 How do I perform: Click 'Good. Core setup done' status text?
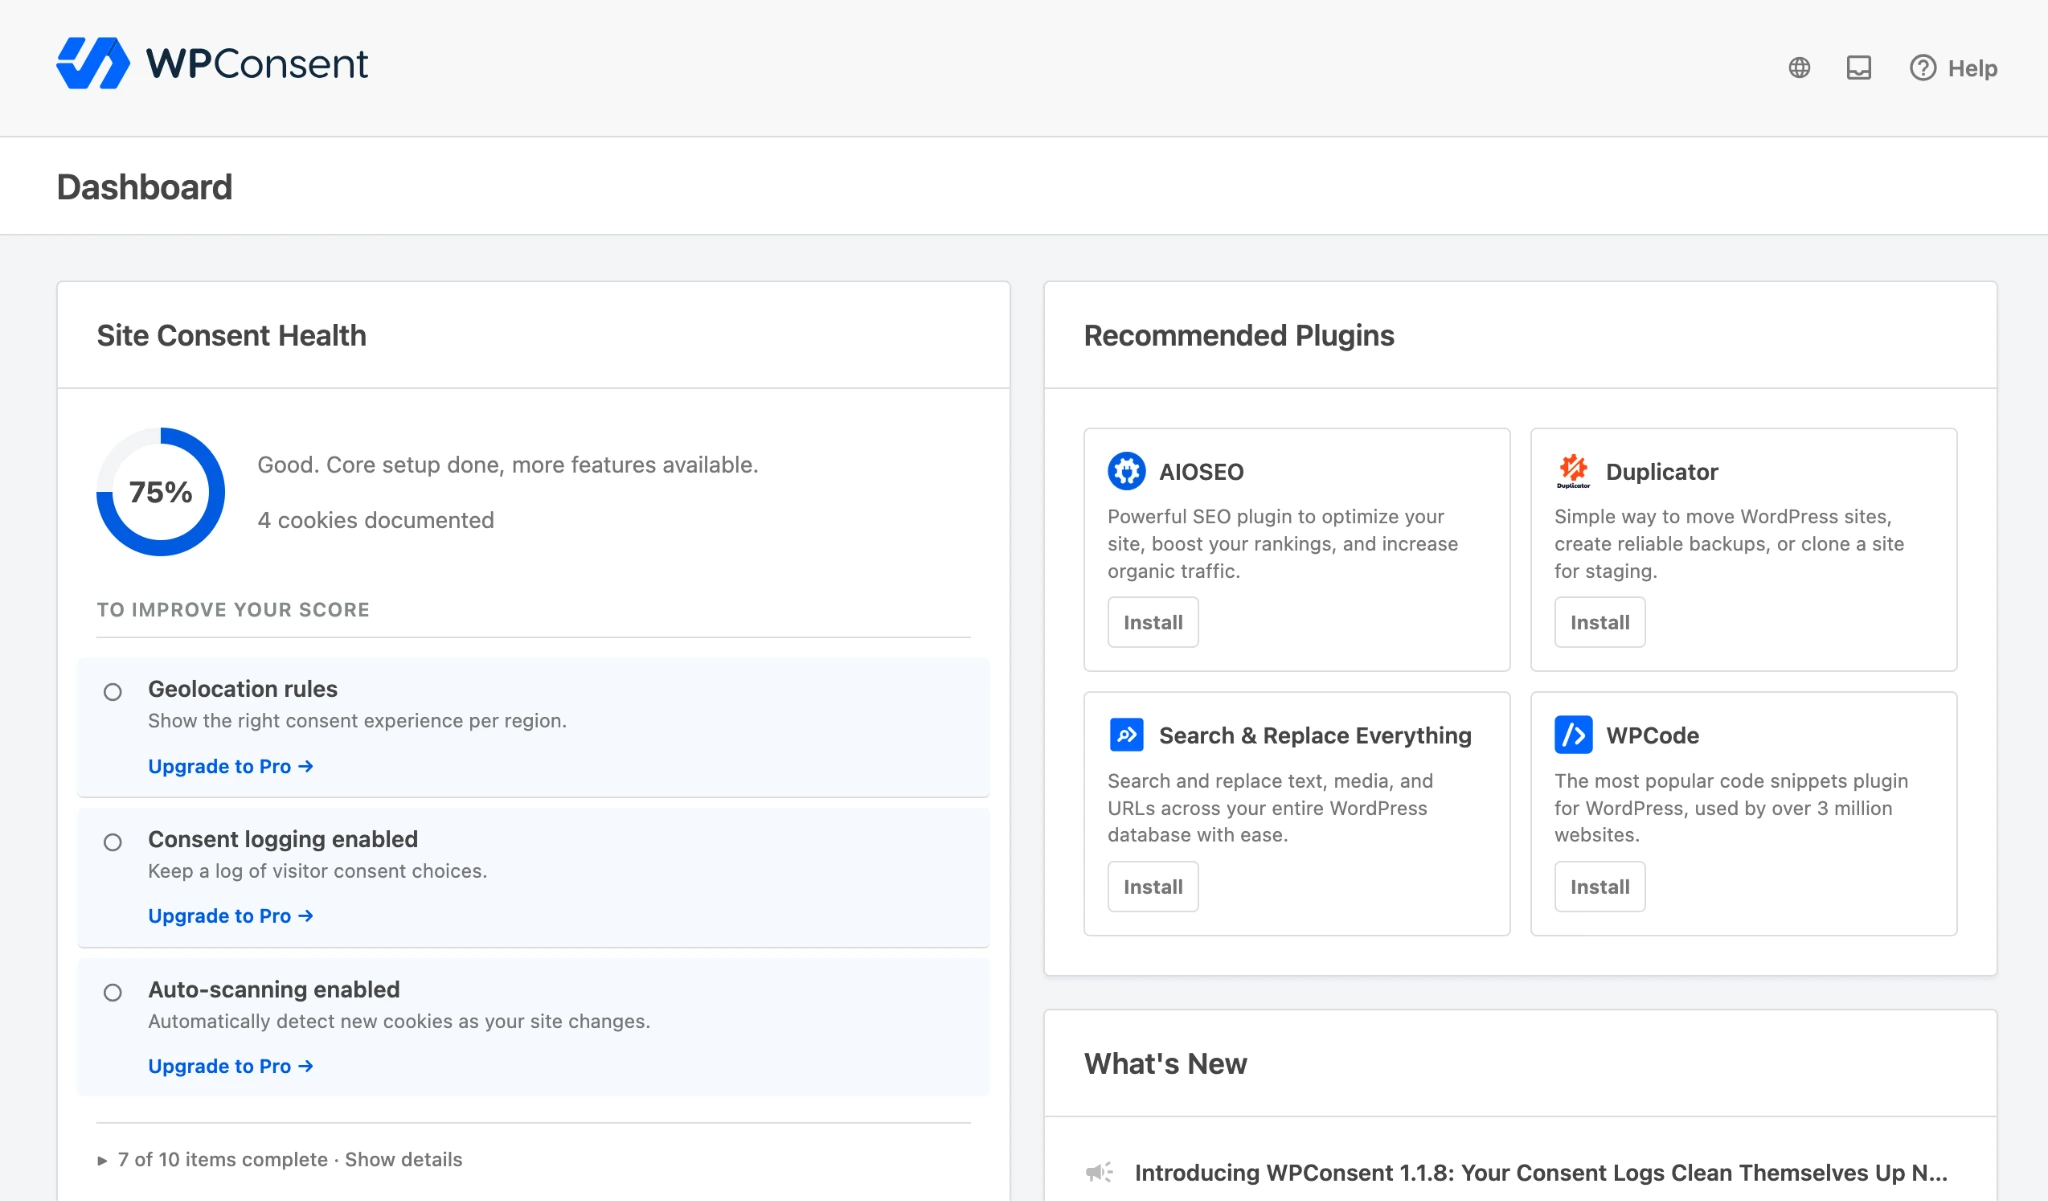pos(508,465)
